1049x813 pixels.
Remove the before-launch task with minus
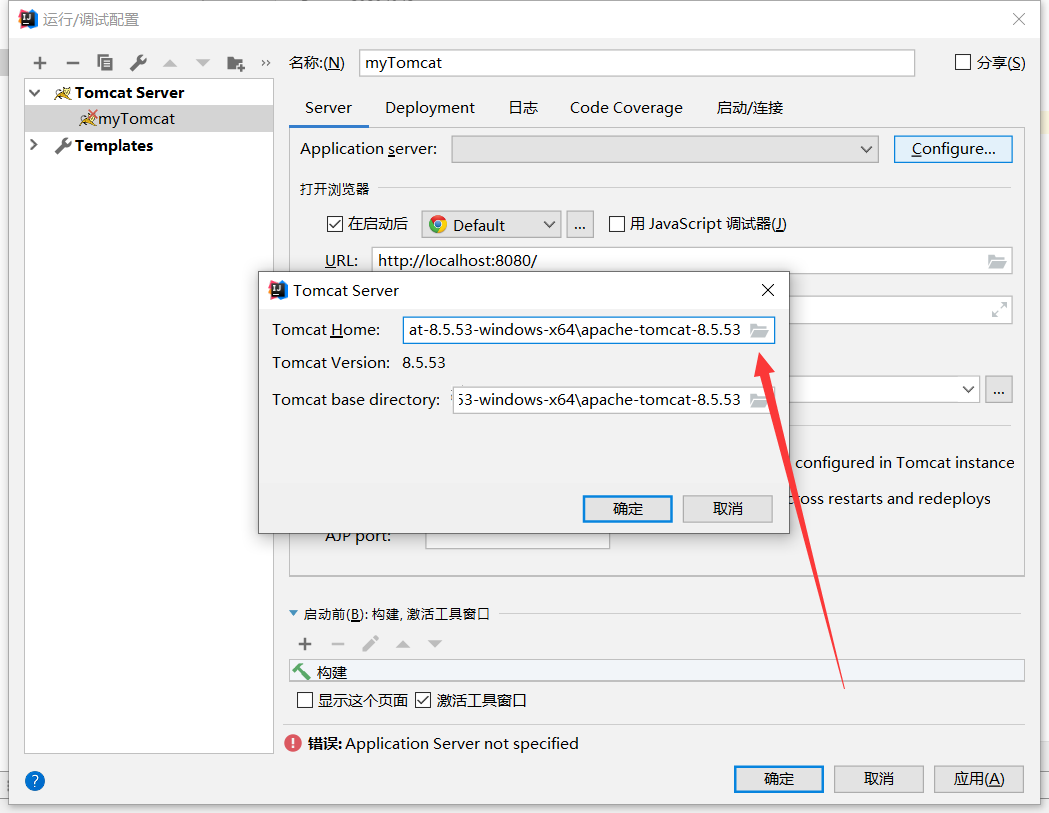coord(338,644)
